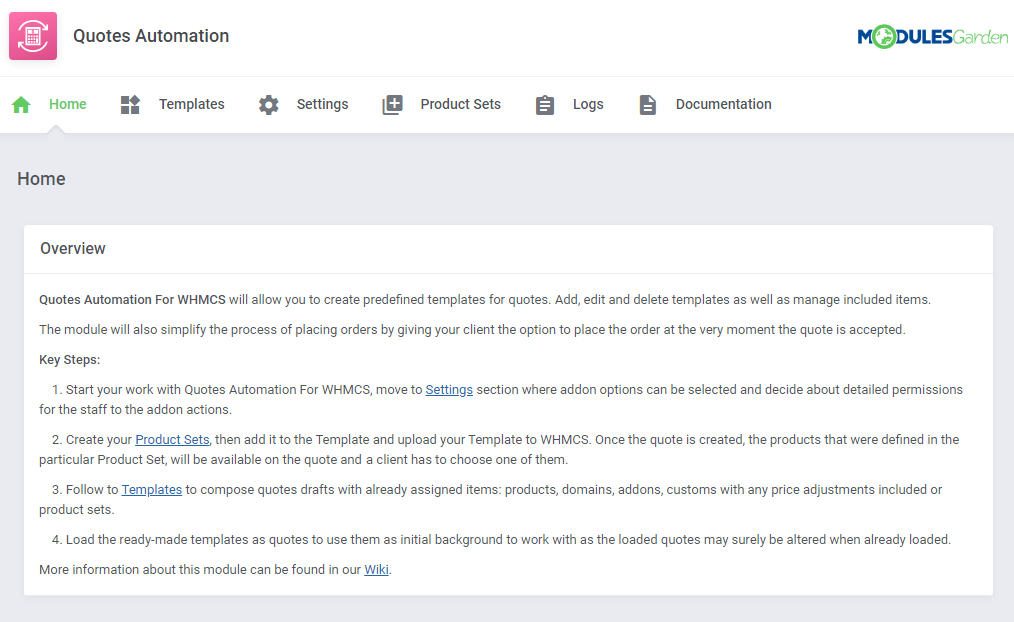
Task: Open the Wiki link
Action: tap(376, 570)
